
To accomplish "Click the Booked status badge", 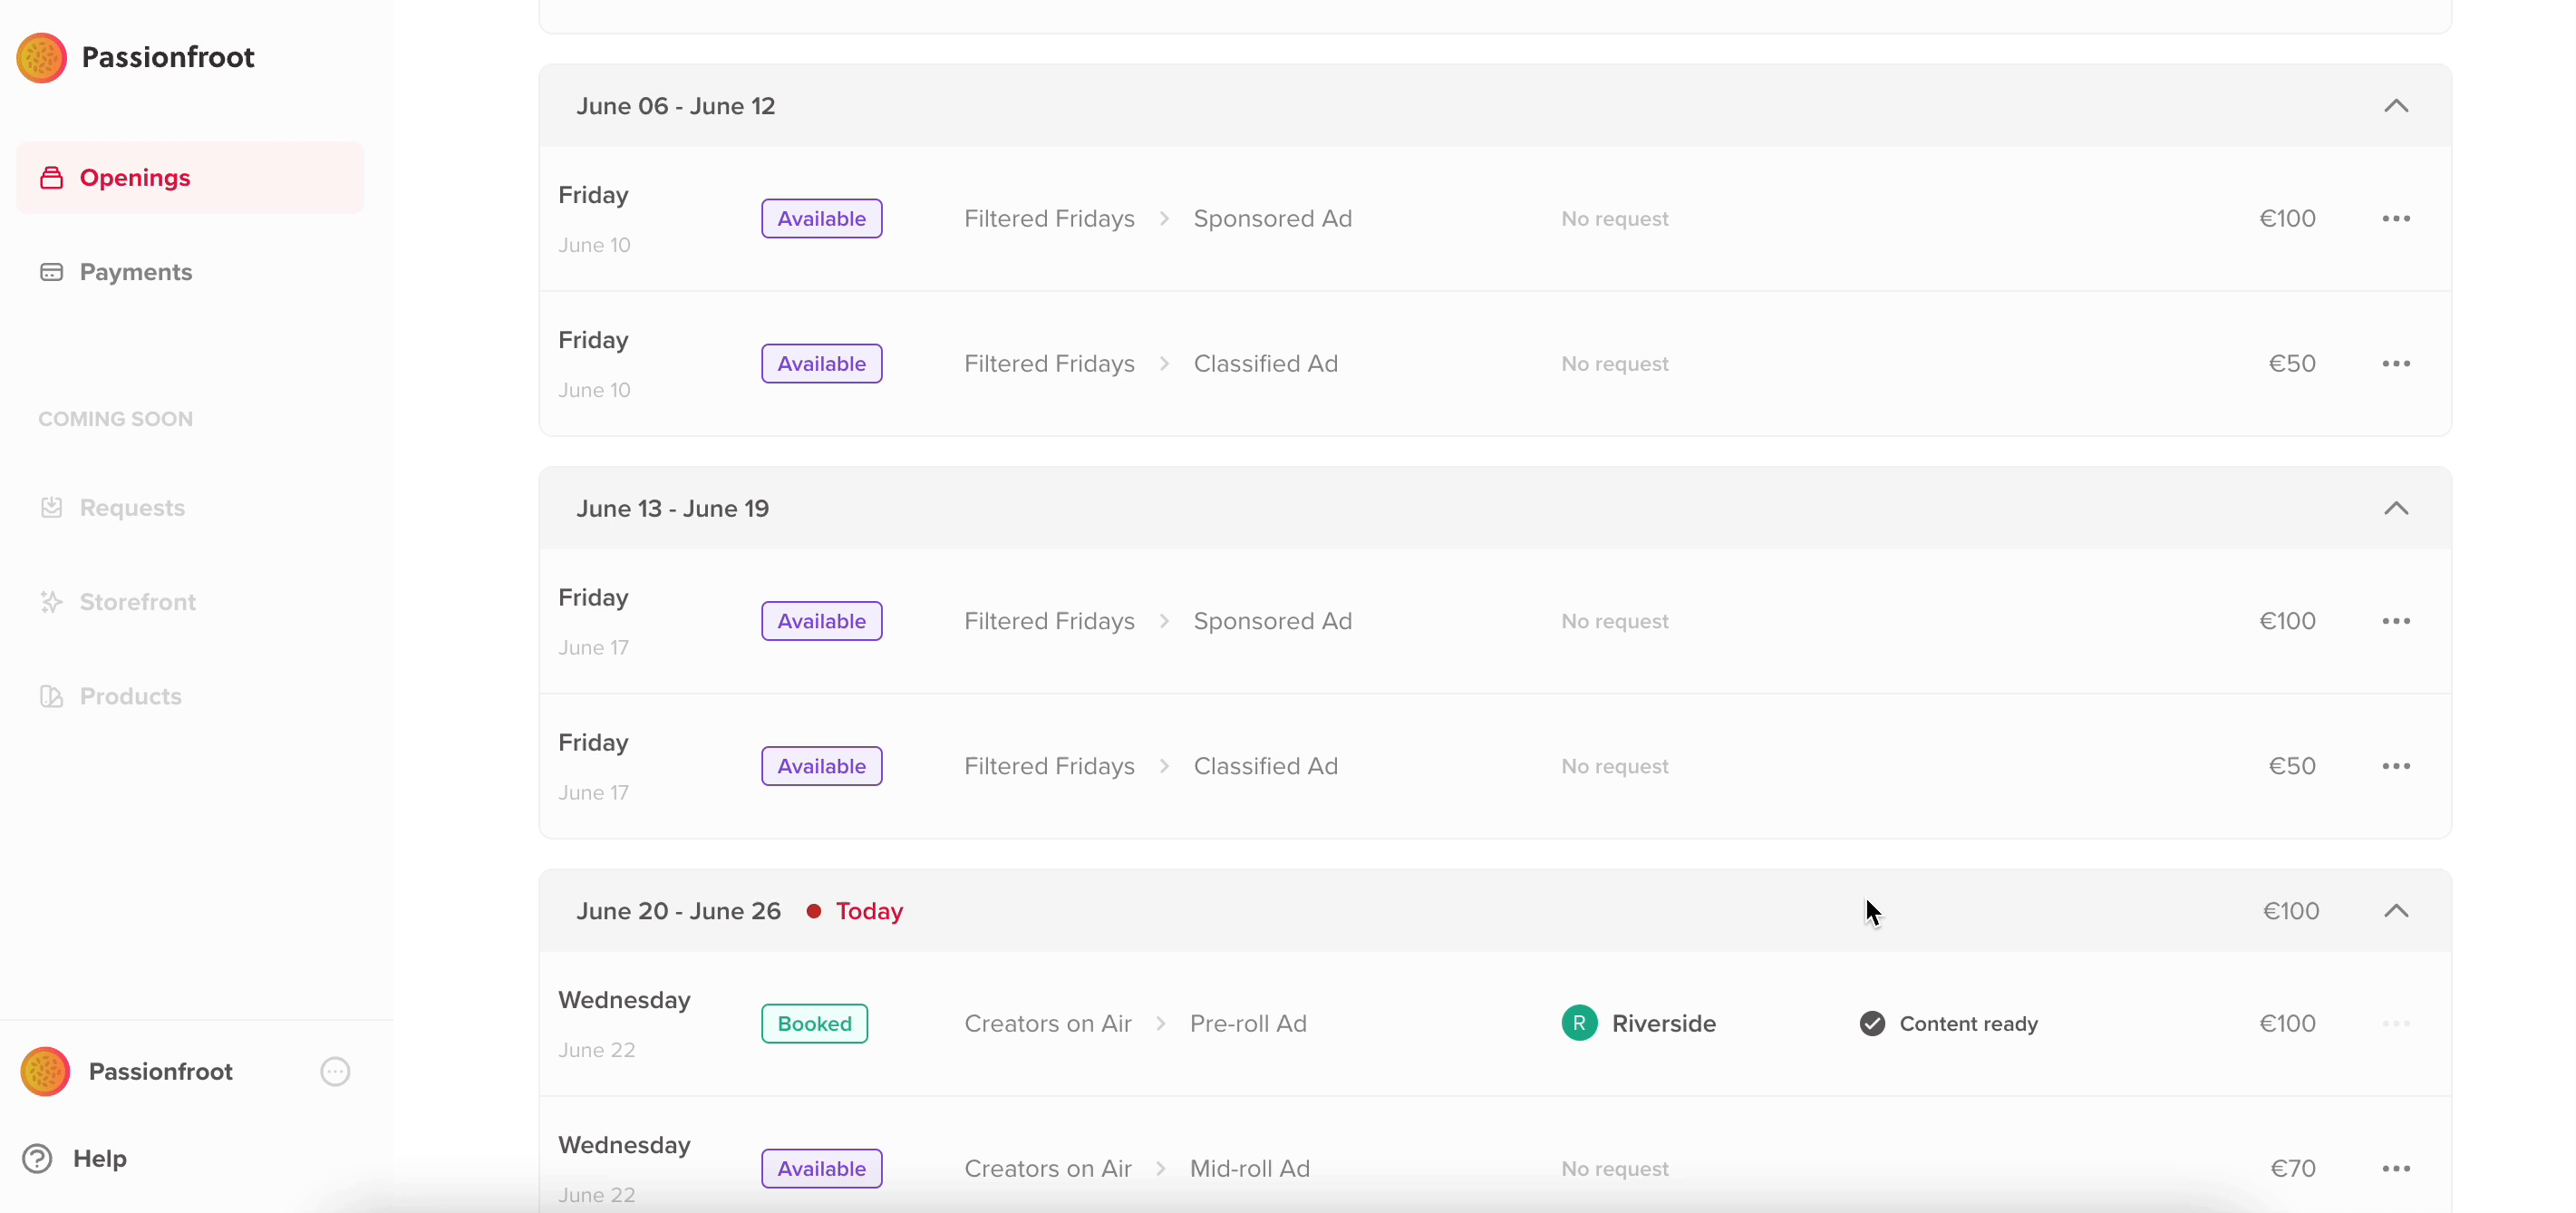I will pyautogui.click(x=814, y=1023).
